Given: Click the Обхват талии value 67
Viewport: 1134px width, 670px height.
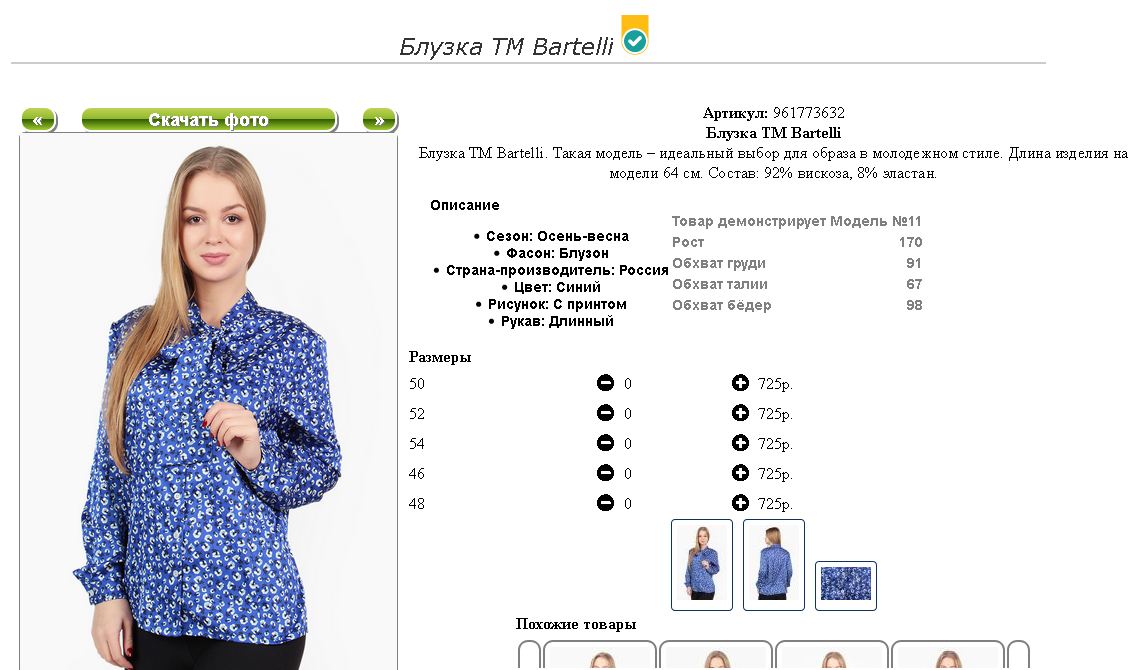Looking at the screenshot, I should click(914, 284).
